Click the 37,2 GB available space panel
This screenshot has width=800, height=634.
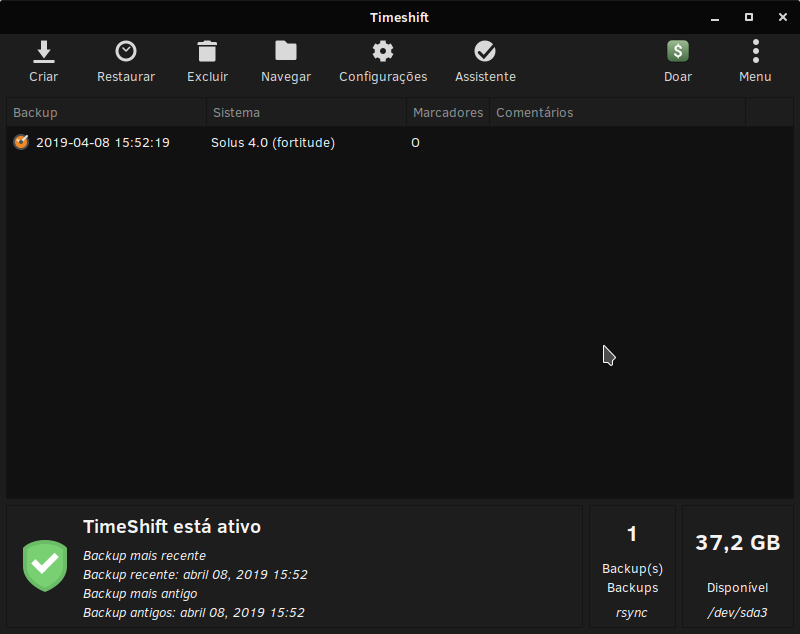[x=737, y=566]
